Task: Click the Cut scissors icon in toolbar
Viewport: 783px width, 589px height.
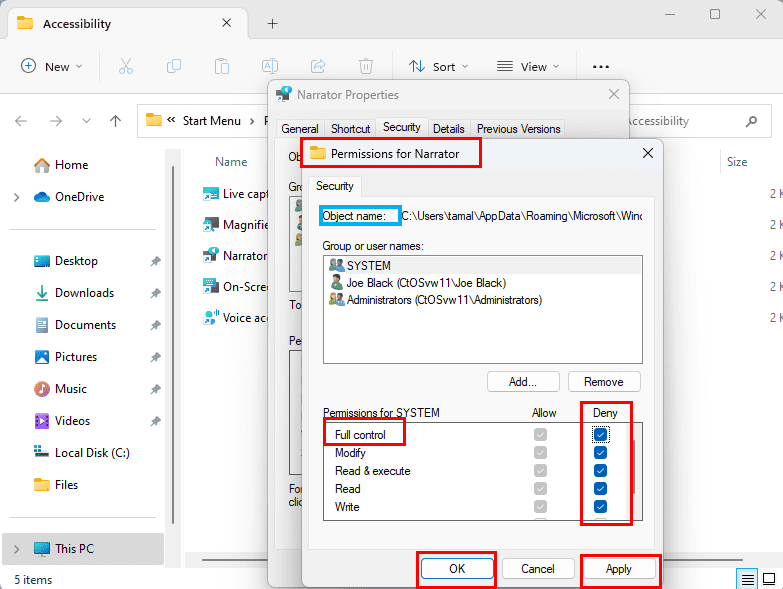Action: [x=126, y=66]
